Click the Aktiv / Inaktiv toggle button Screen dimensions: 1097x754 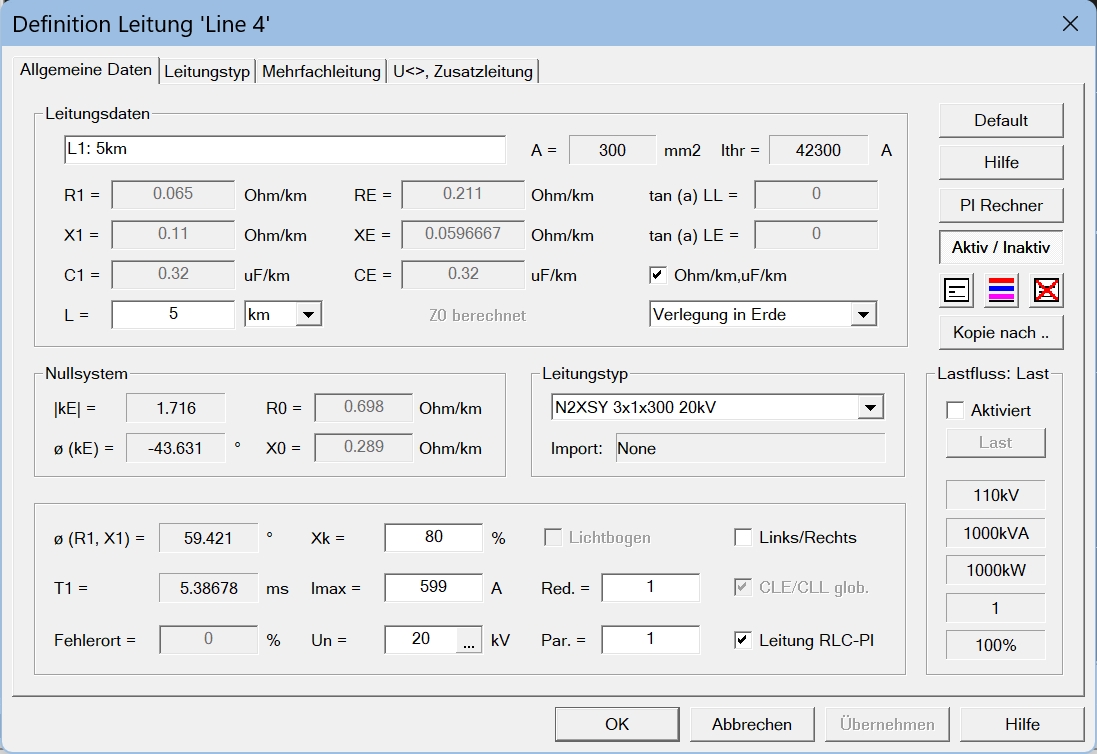[x=1000, y=247]
